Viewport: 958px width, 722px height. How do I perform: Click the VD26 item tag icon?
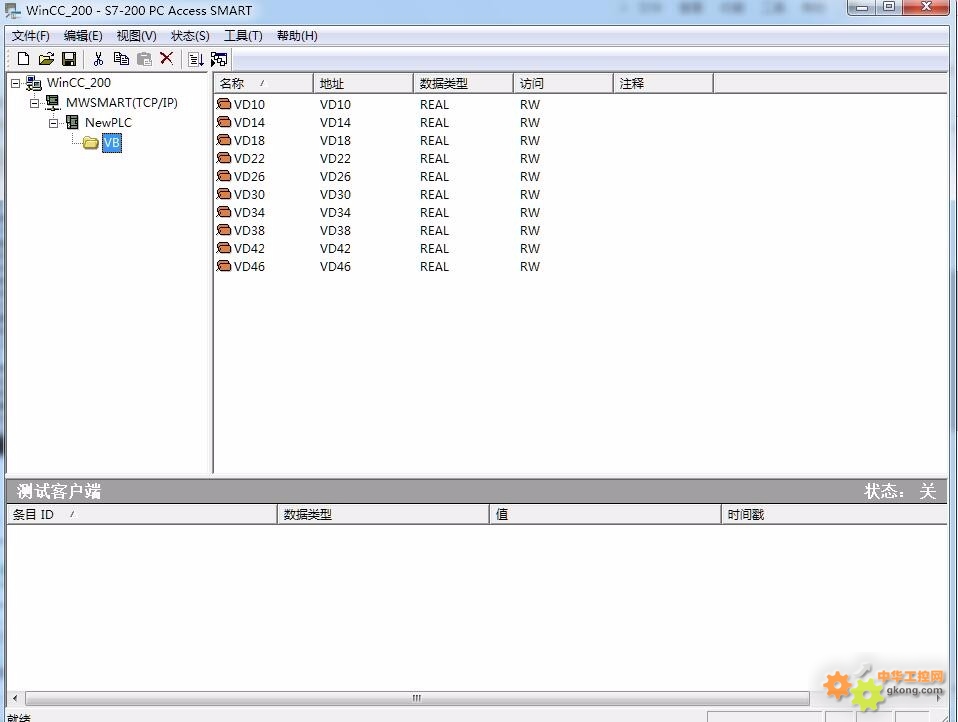tap(224, 176)
